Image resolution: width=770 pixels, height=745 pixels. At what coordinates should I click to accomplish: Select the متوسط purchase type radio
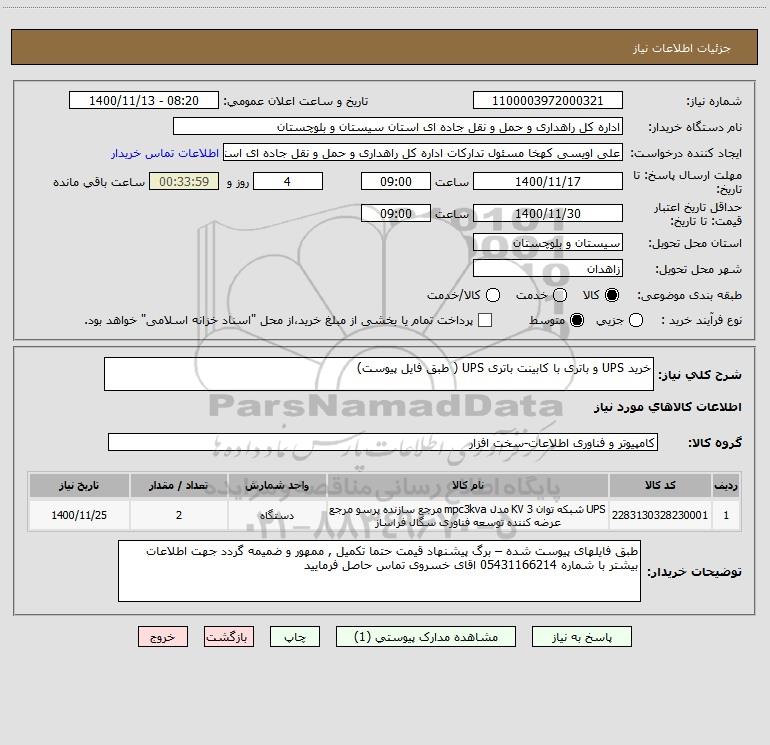pos(577,320)
